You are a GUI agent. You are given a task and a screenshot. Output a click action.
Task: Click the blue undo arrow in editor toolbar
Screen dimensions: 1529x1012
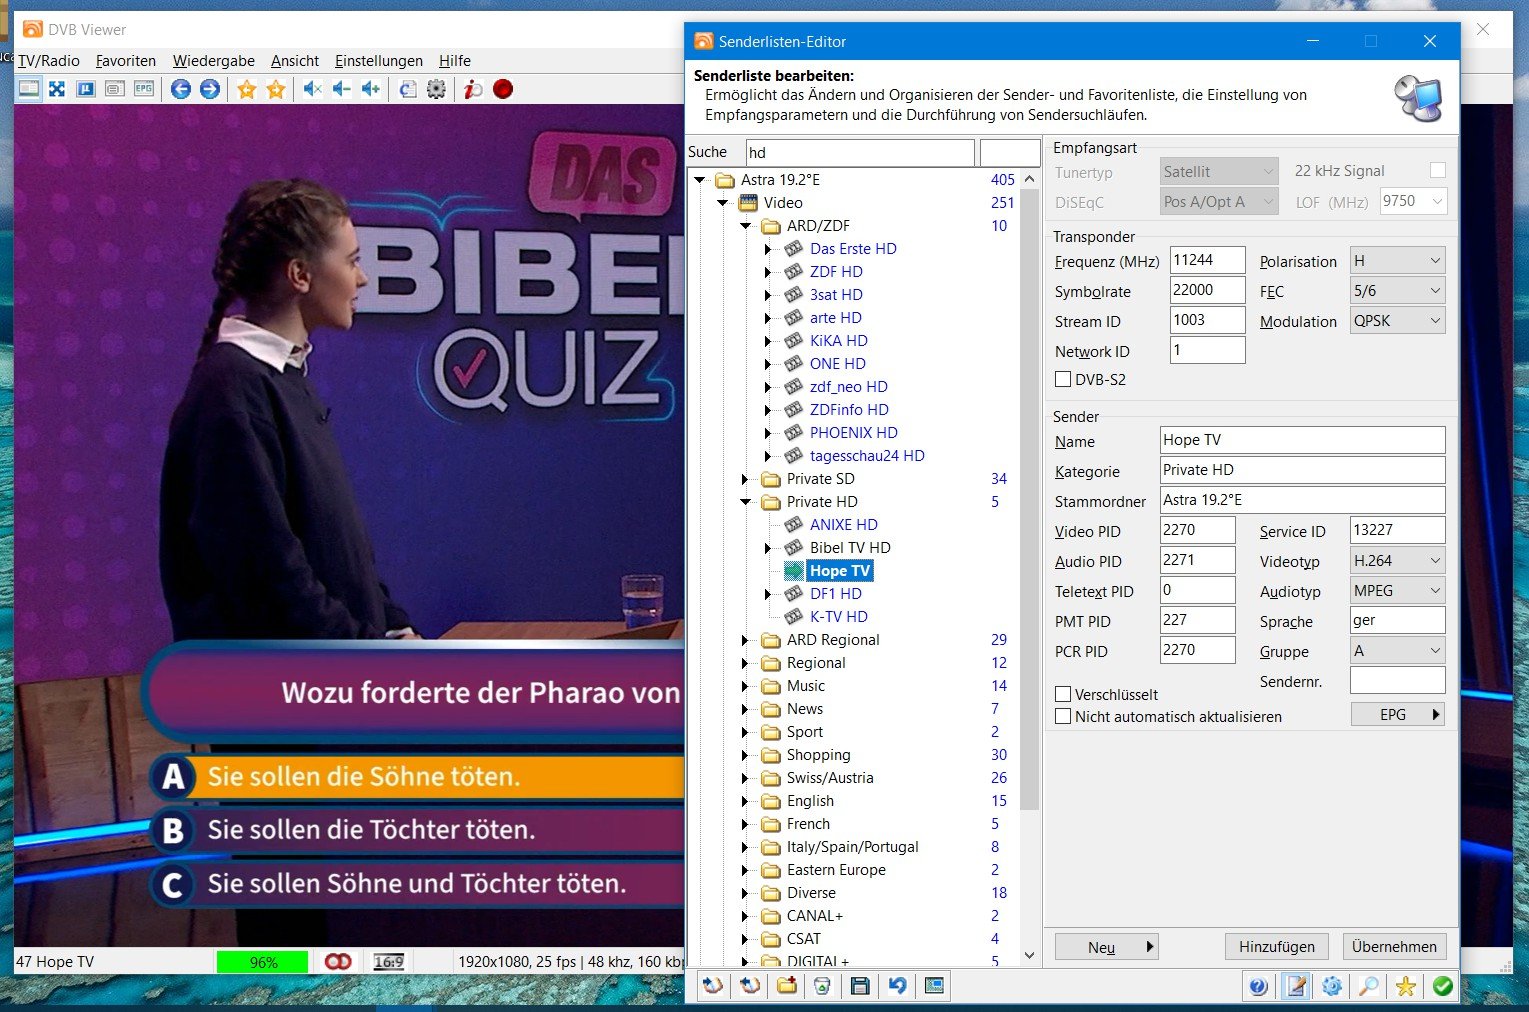897,986
